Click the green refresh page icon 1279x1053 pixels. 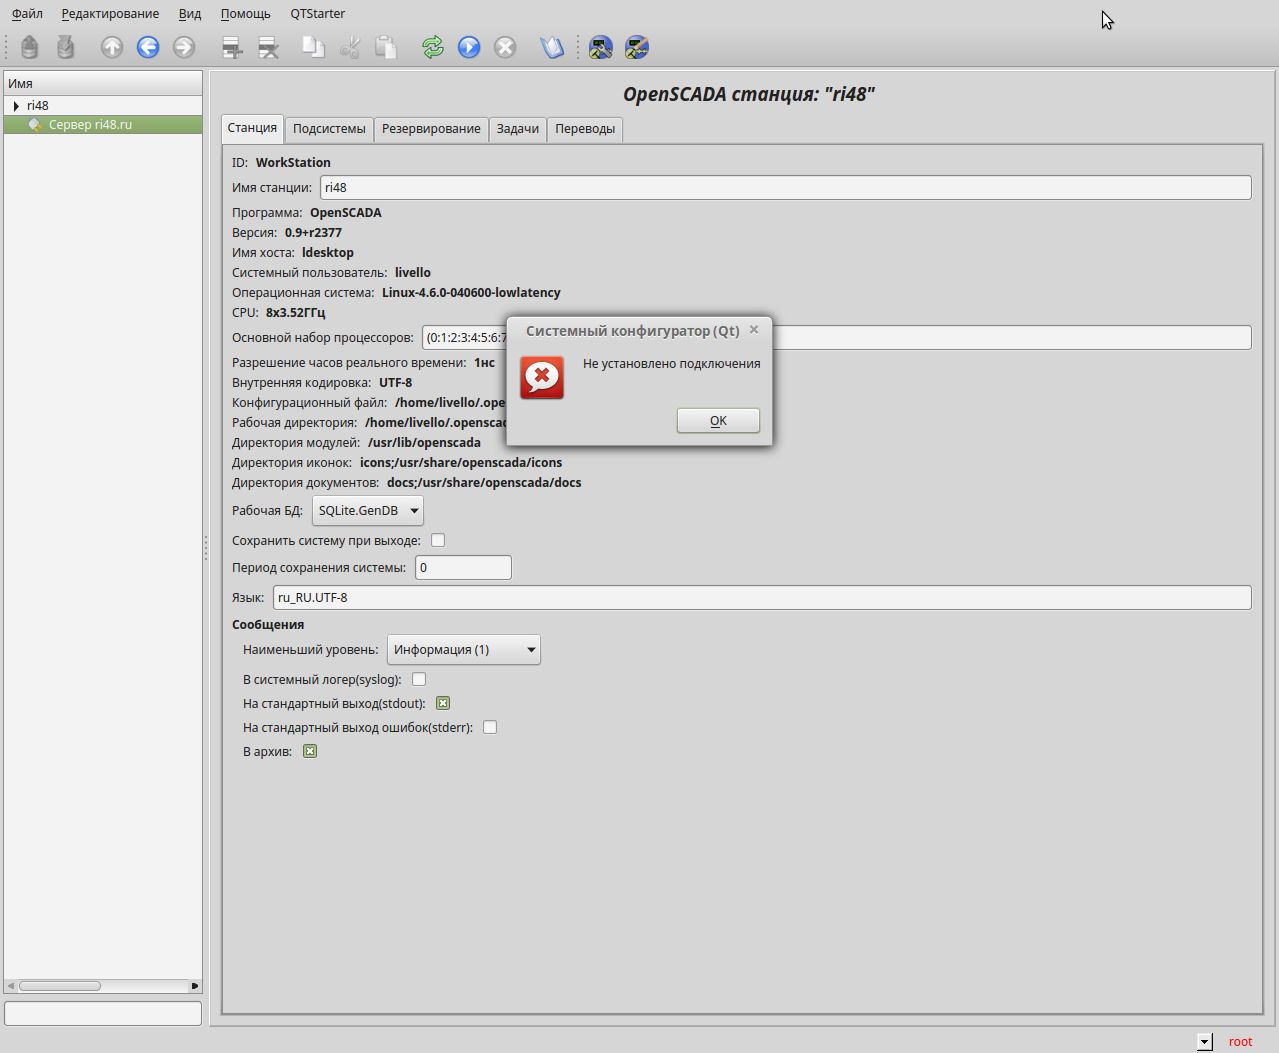432,47
